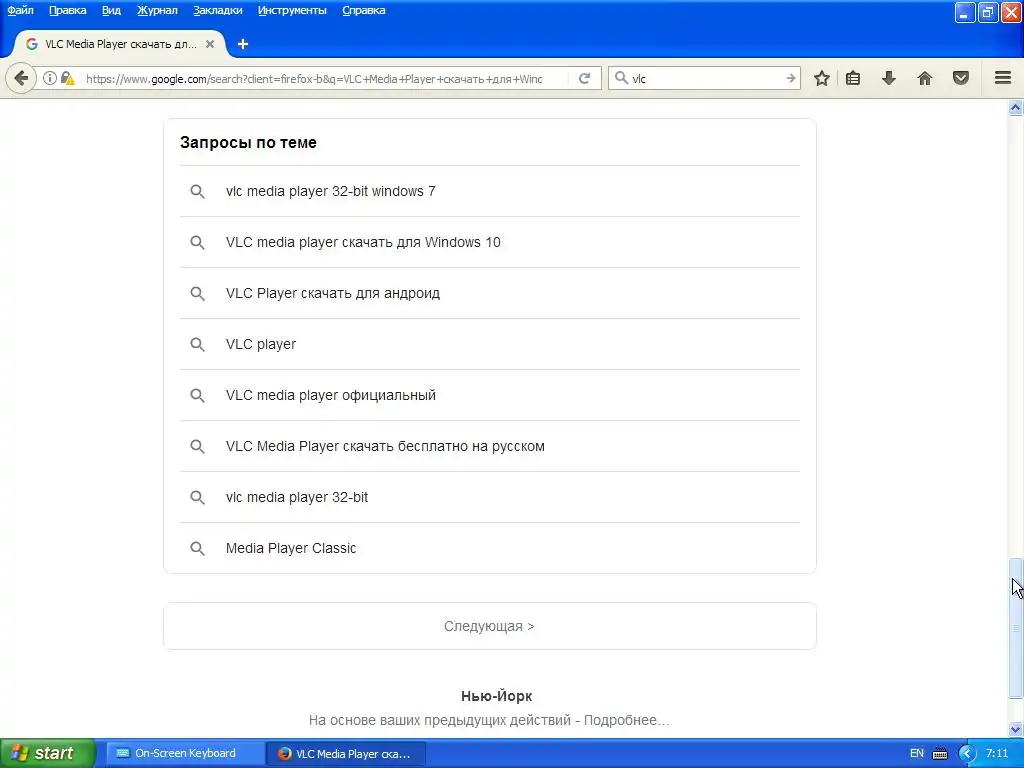Reload the page with the refresh icon
The height and width of the screenshot is (768, 1024).
point(584,78)
